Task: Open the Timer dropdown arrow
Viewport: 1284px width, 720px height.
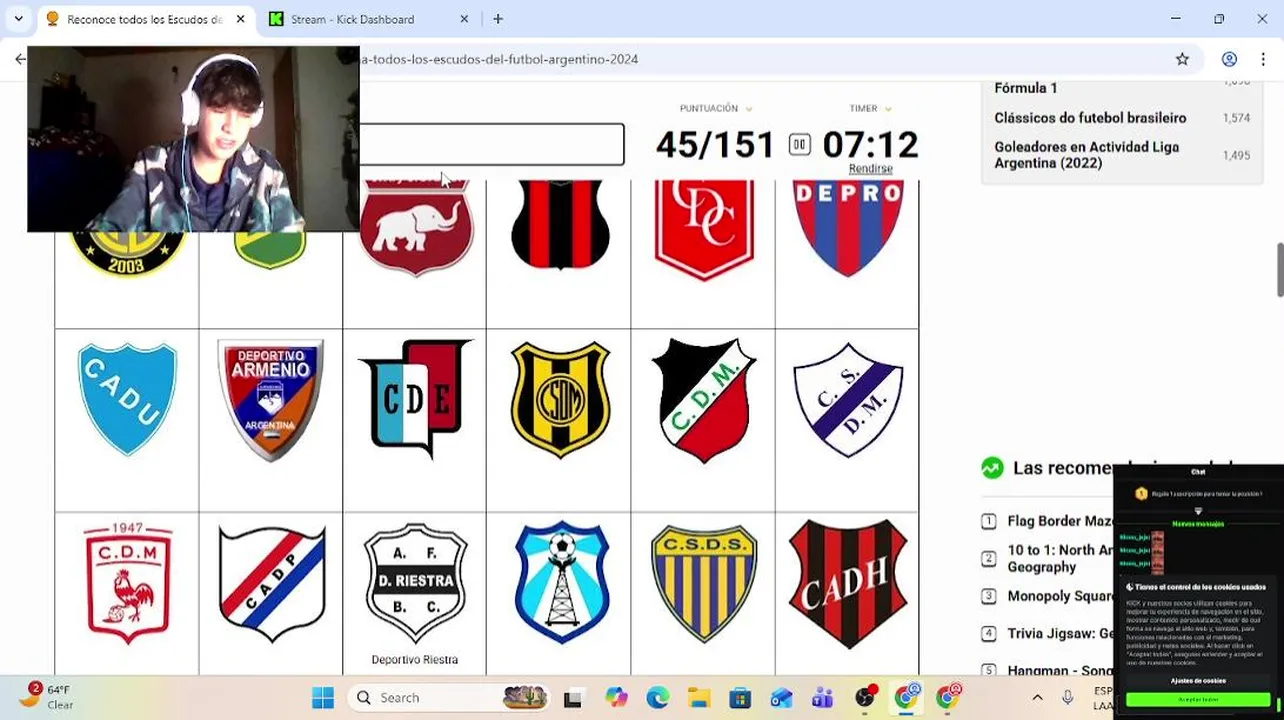Action: 887,109
